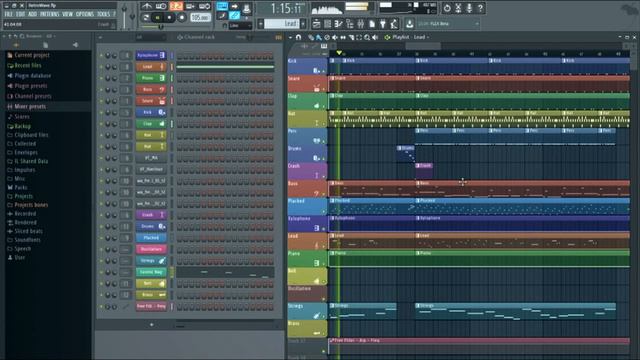This screenshot has height=360, width=640.
Task: Open the OPTIONS menu
Action: coord(85,14)
